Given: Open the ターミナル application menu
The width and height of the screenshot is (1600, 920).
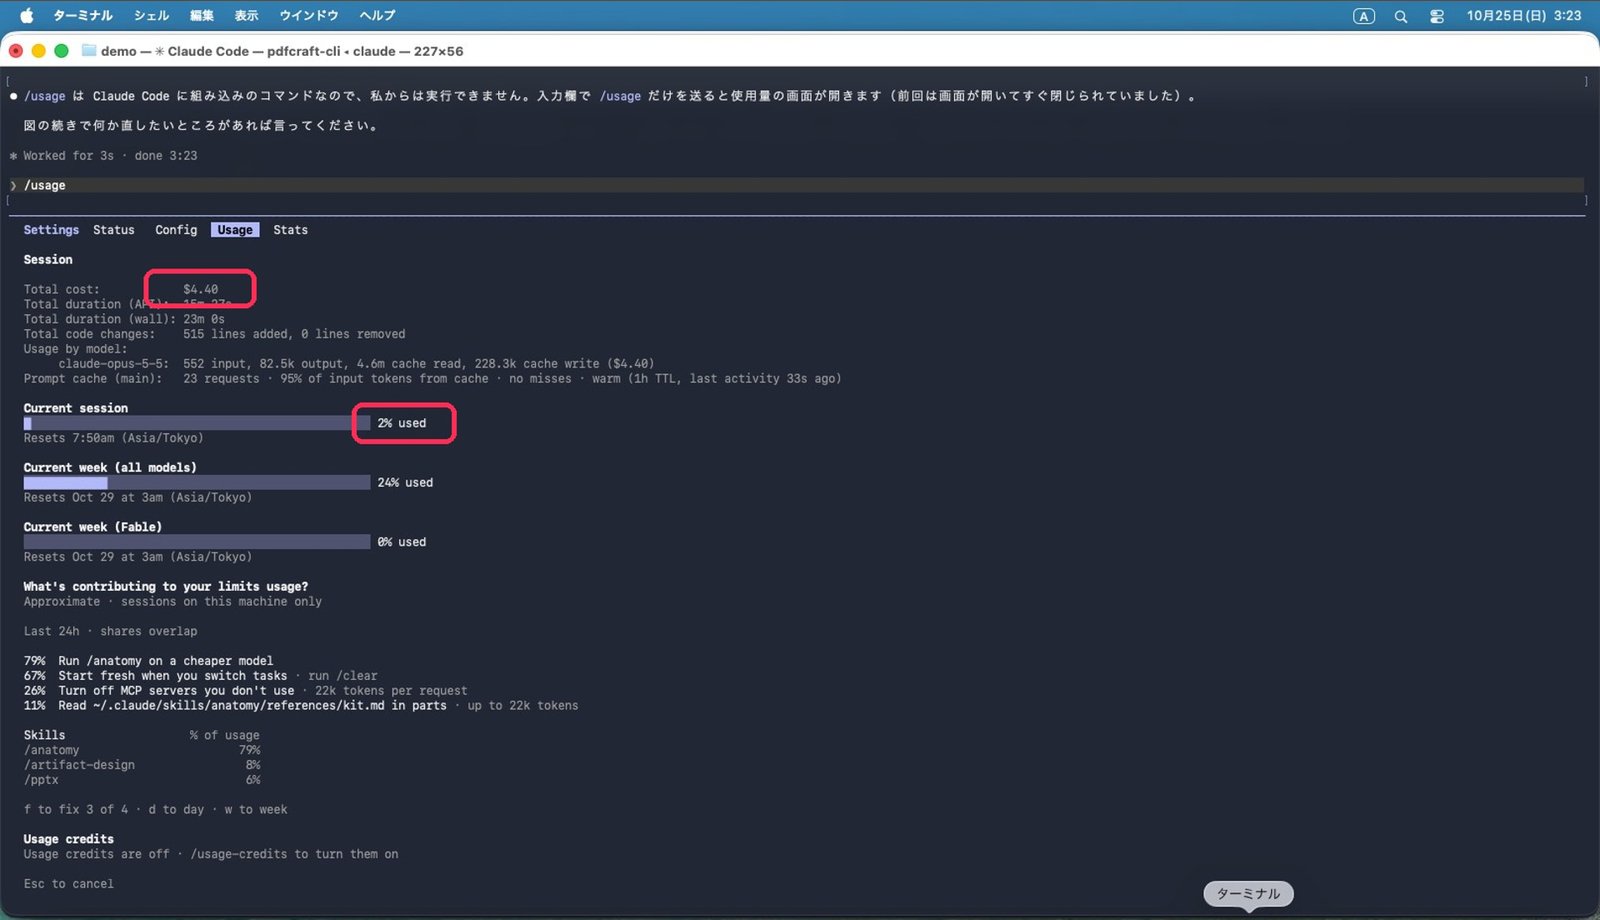Looking at the screenshot, I should pyautogui.click(x=83, y=15).
